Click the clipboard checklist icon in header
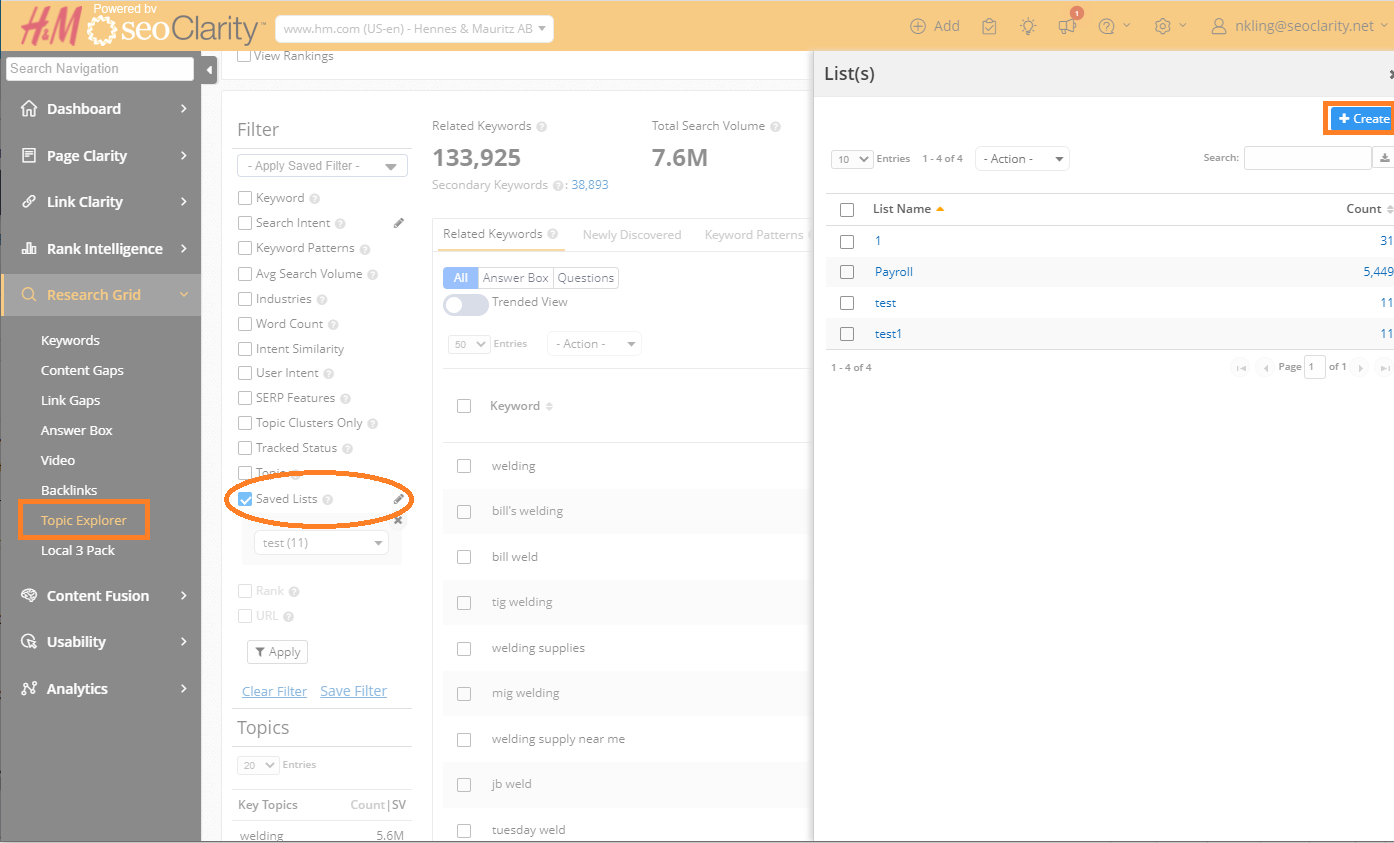 (x=989, y=27)
